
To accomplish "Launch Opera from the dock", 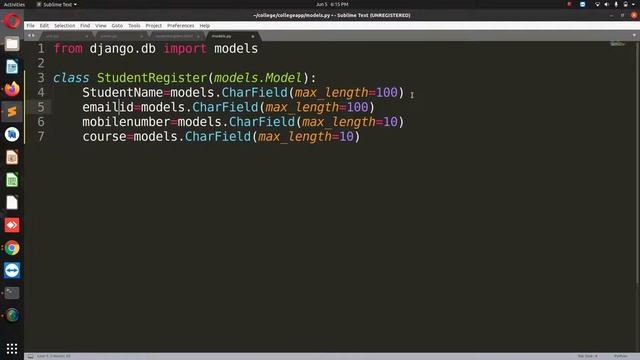I will coord(12,21).
